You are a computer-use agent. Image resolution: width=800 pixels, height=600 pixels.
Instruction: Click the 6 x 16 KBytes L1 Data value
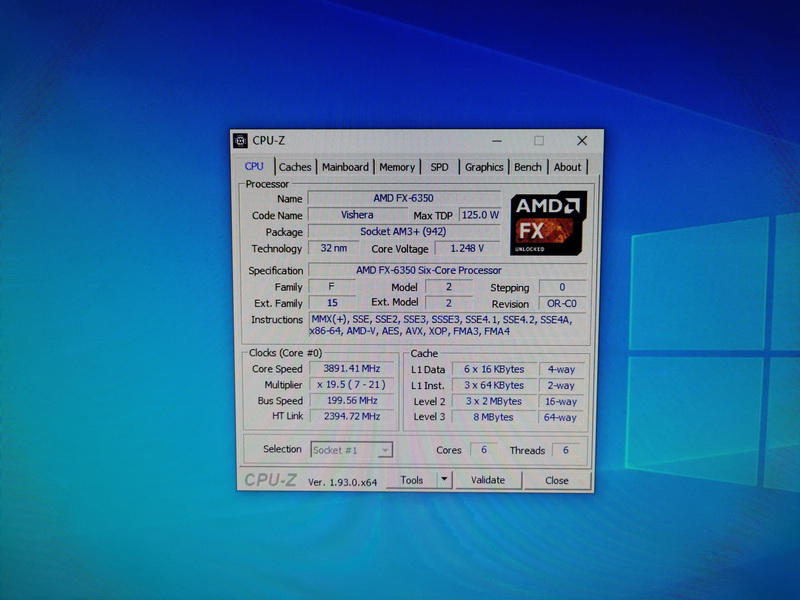(x=494, y=369)
